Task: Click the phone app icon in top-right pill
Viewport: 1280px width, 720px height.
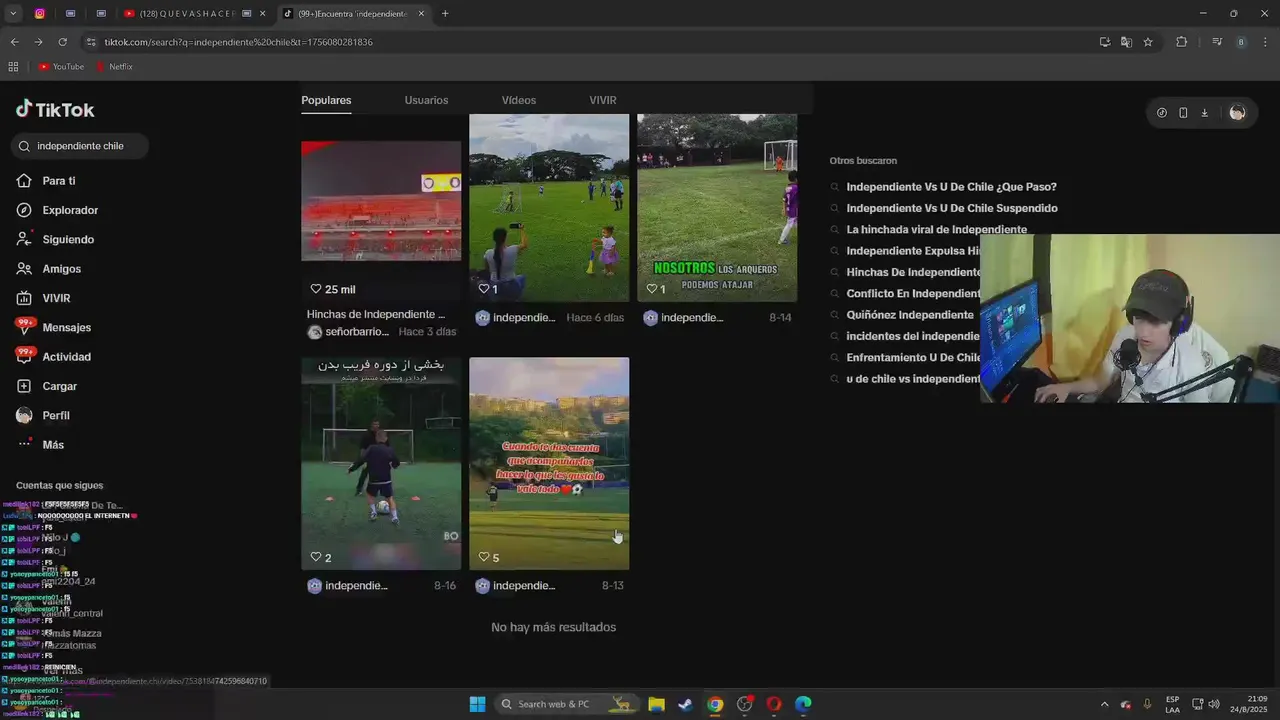Action: (1183, 113)
